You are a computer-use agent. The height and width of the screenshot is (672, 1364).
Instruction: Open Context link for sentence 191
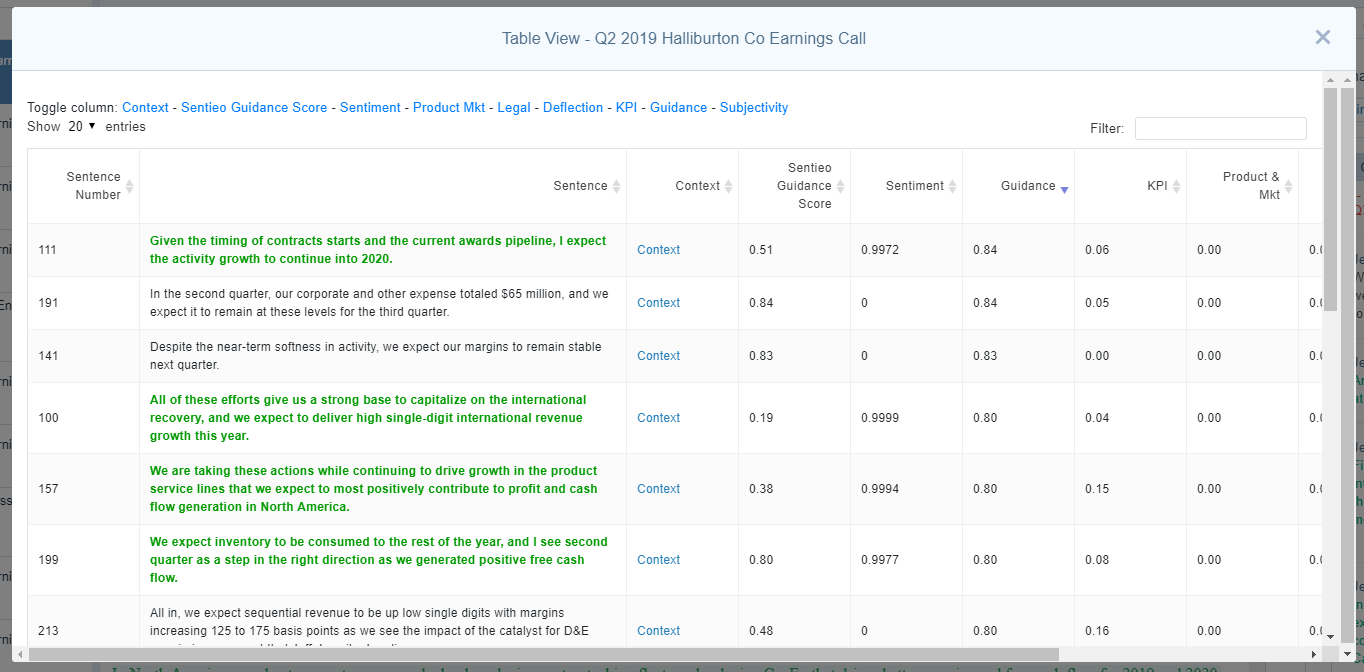pos(658,303)
